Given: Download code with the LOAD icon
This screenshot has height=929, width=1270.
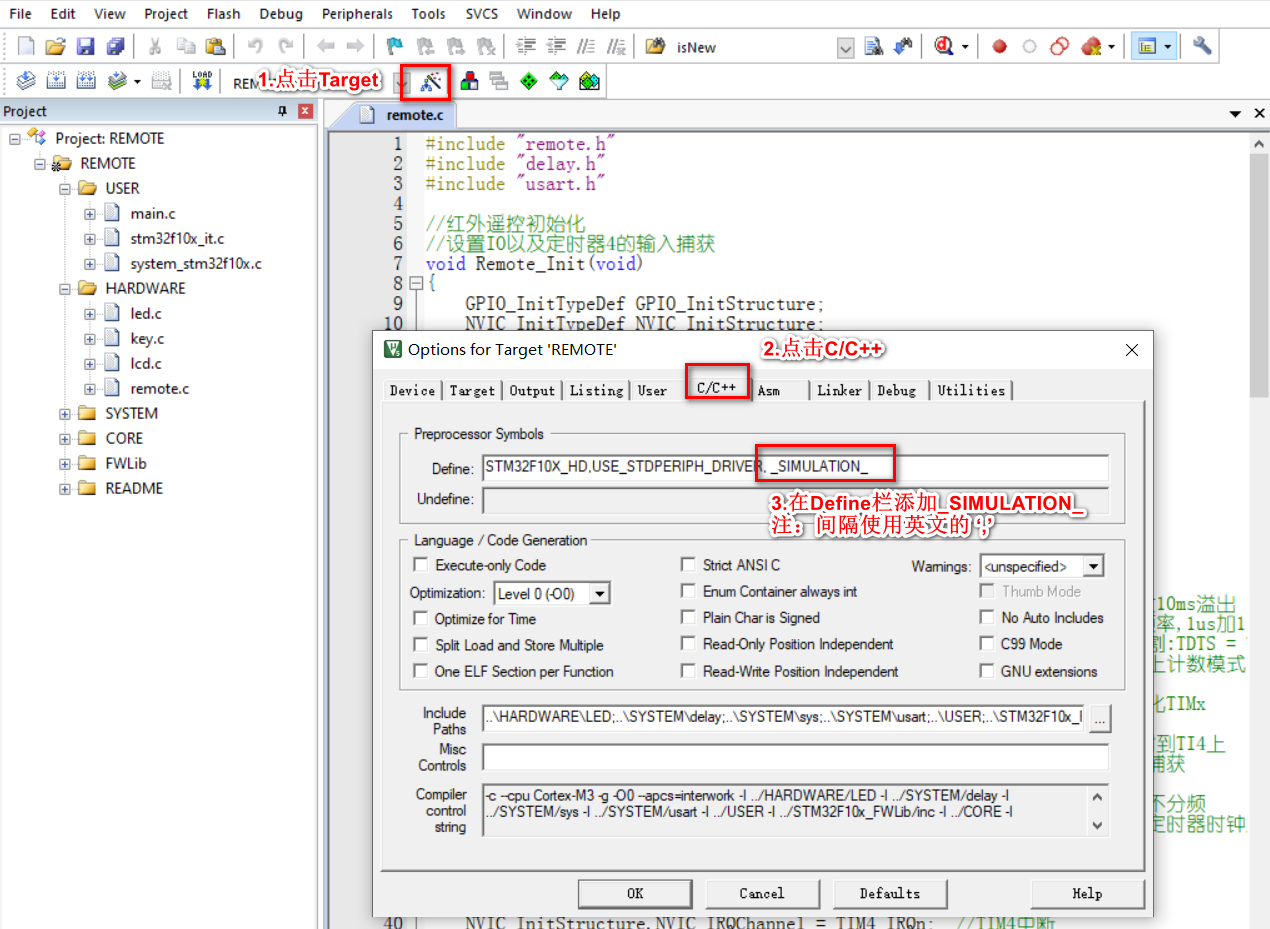Looking at the screenshot, I should pyautogui.click(x=202, y=81).
